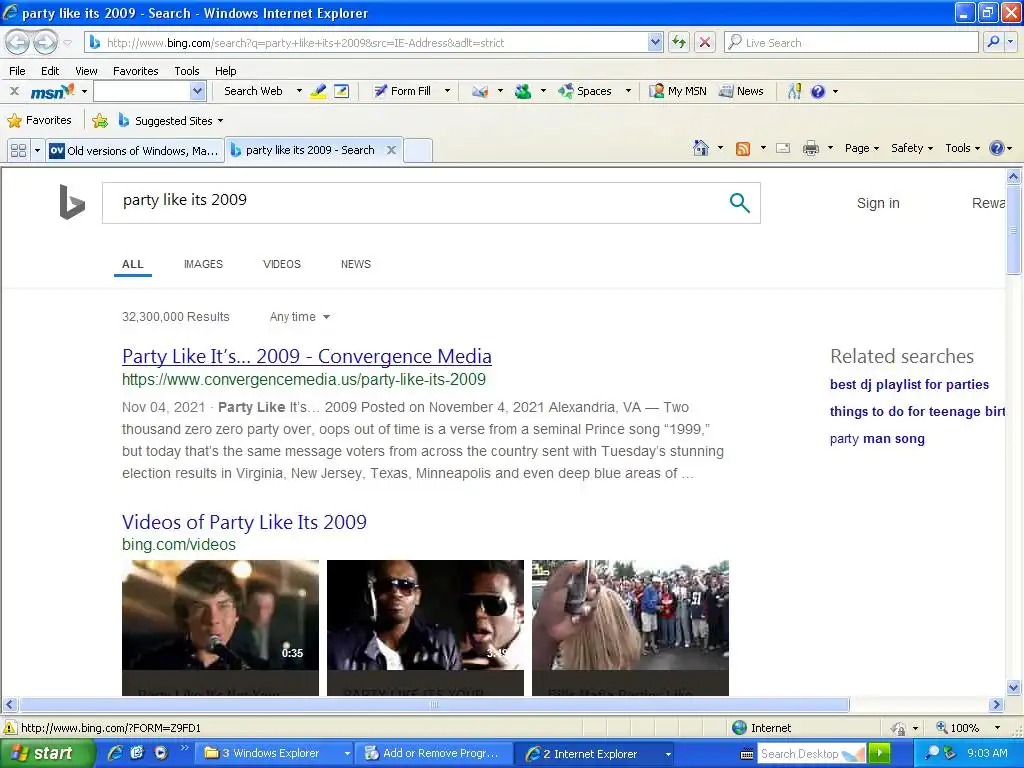Click the horizontal scrollbar thumb

tap(434, 705)
